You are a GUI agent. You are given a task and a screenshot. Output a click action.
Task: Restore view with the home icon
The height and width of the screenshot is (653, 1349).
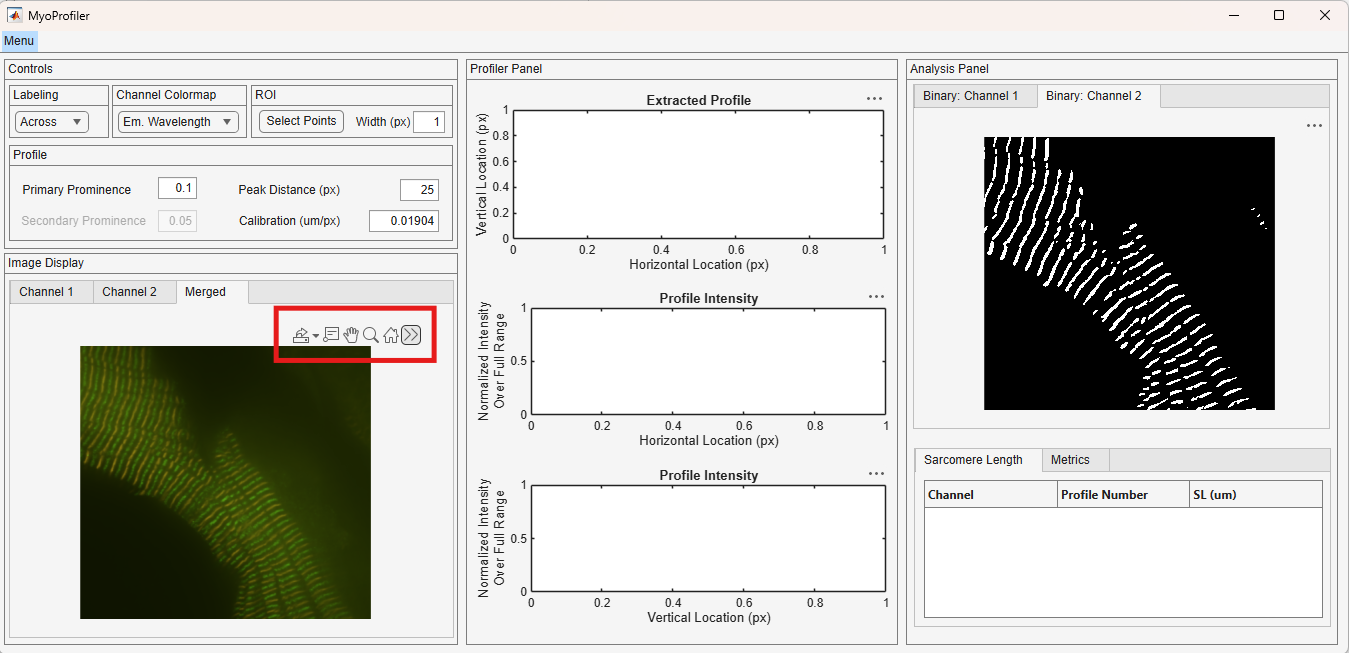click(x=391, y=335)
